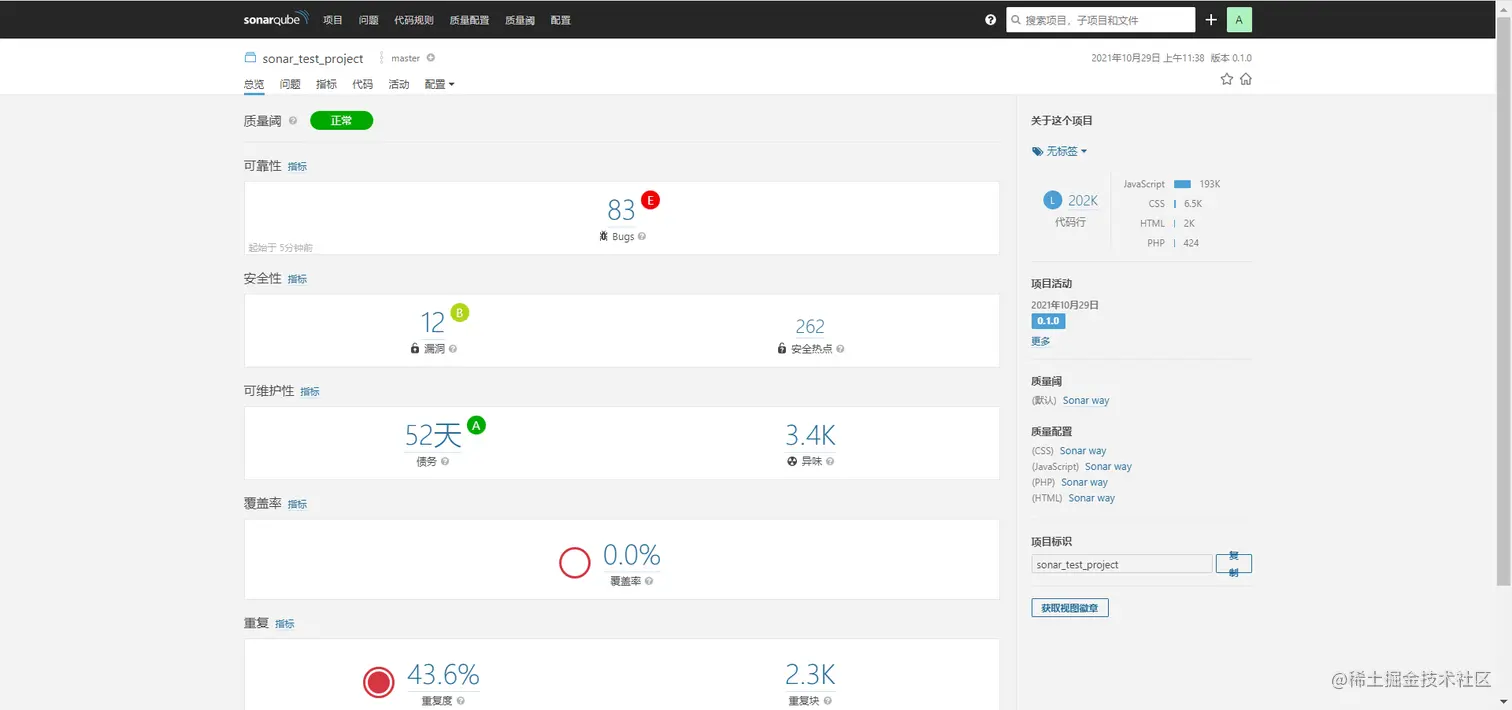Click the help icon beside 重复度
This screenshot has width=1512, height=710.
(461, 701)
